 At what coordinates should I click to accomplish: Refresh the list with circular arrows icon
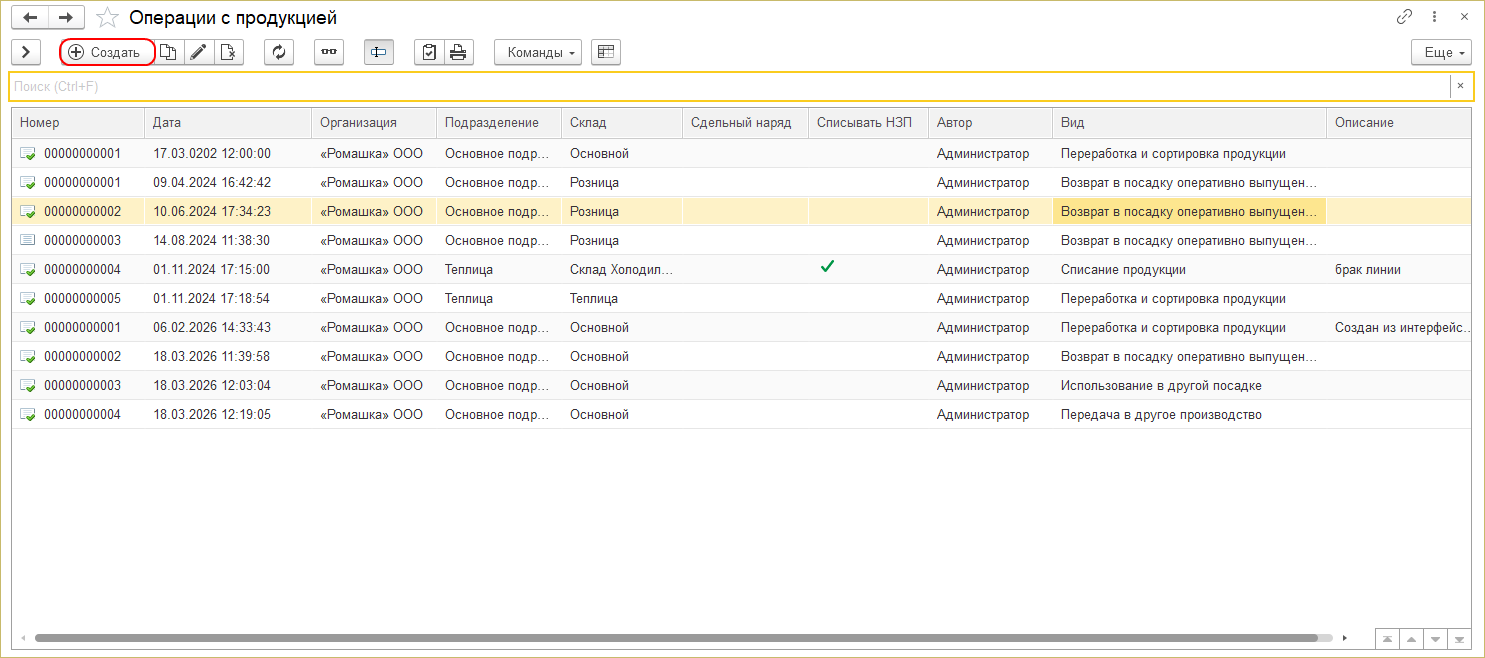tap(279, 53)
